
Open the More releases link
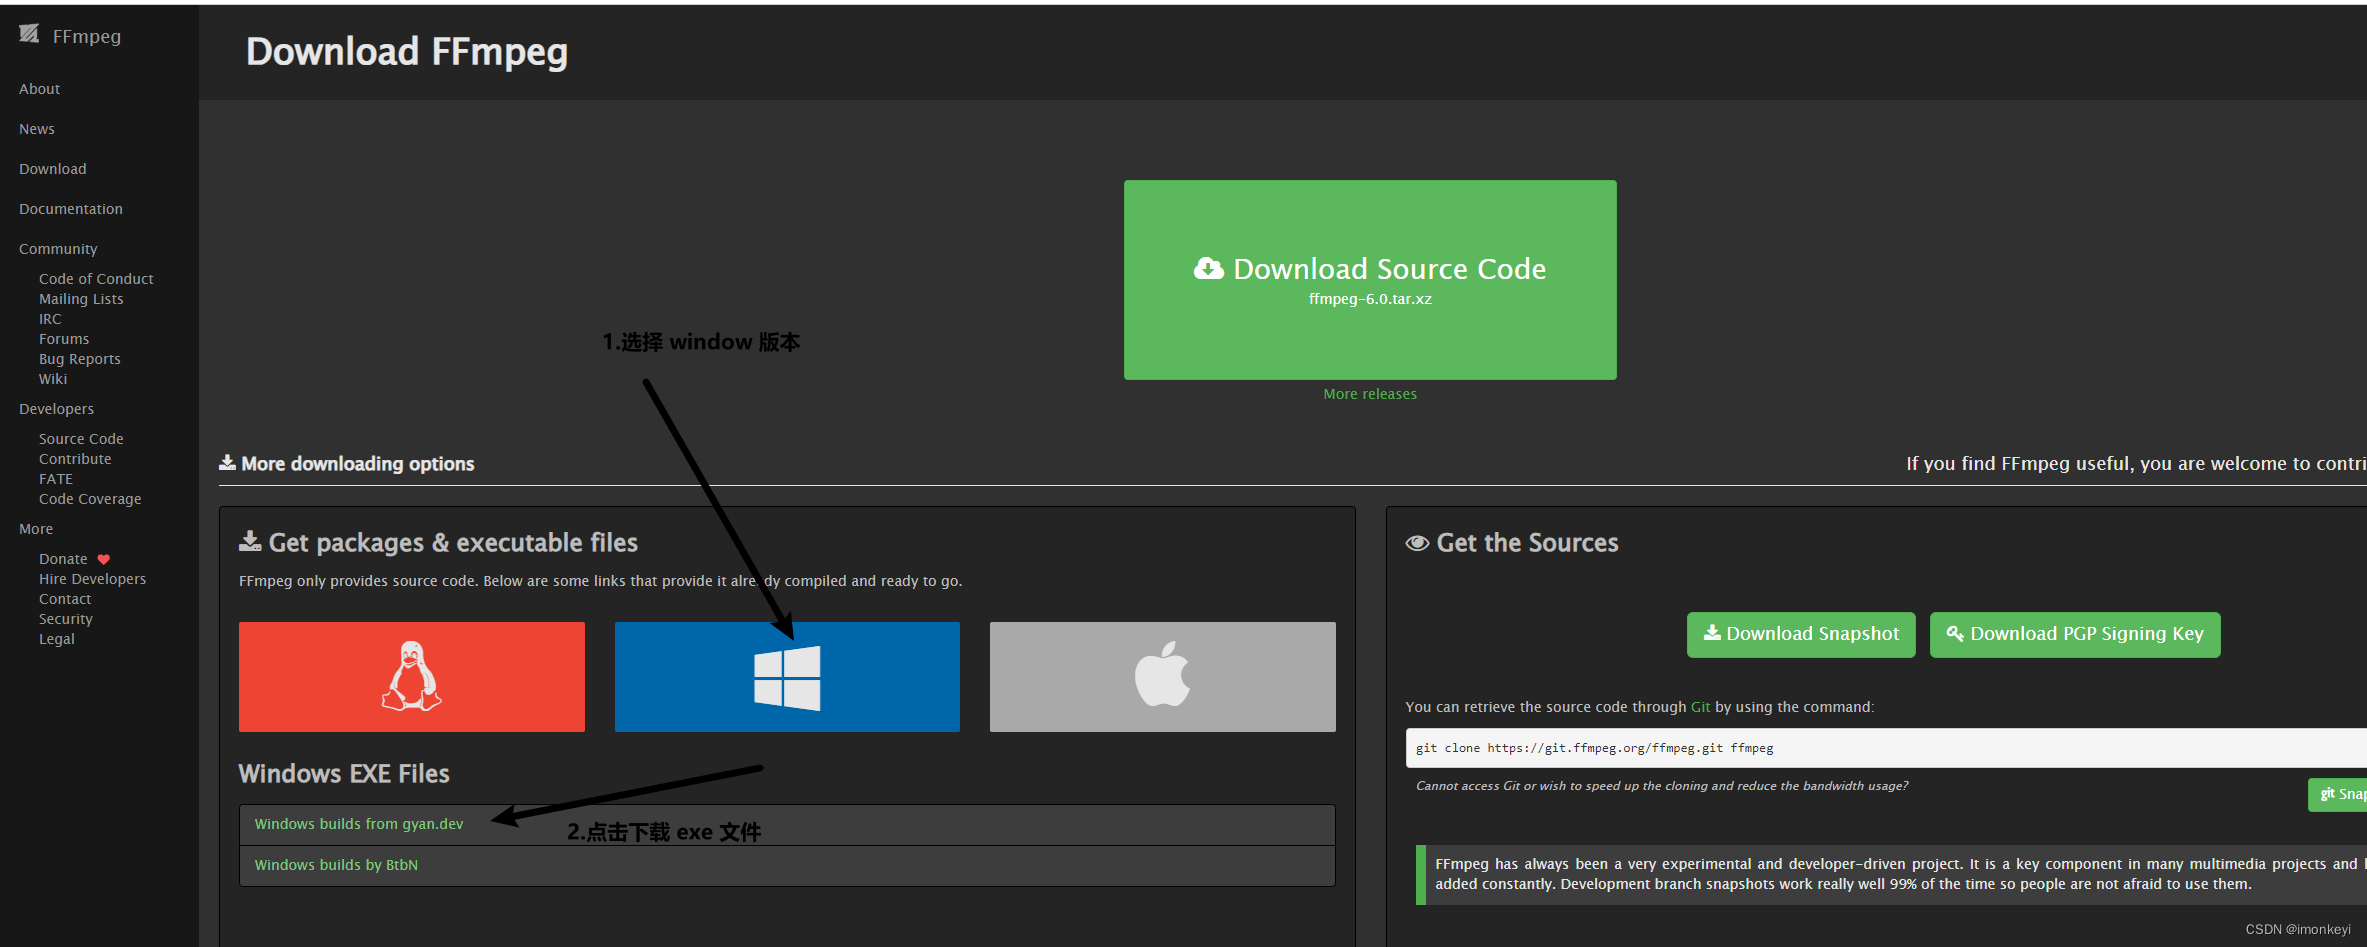pos(1370,394)
